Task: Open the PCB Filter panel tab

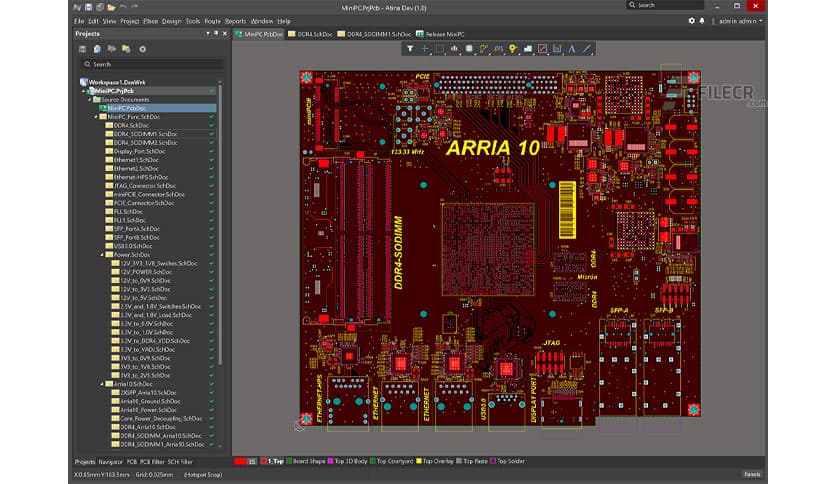Action: click(x=152, y=462)
